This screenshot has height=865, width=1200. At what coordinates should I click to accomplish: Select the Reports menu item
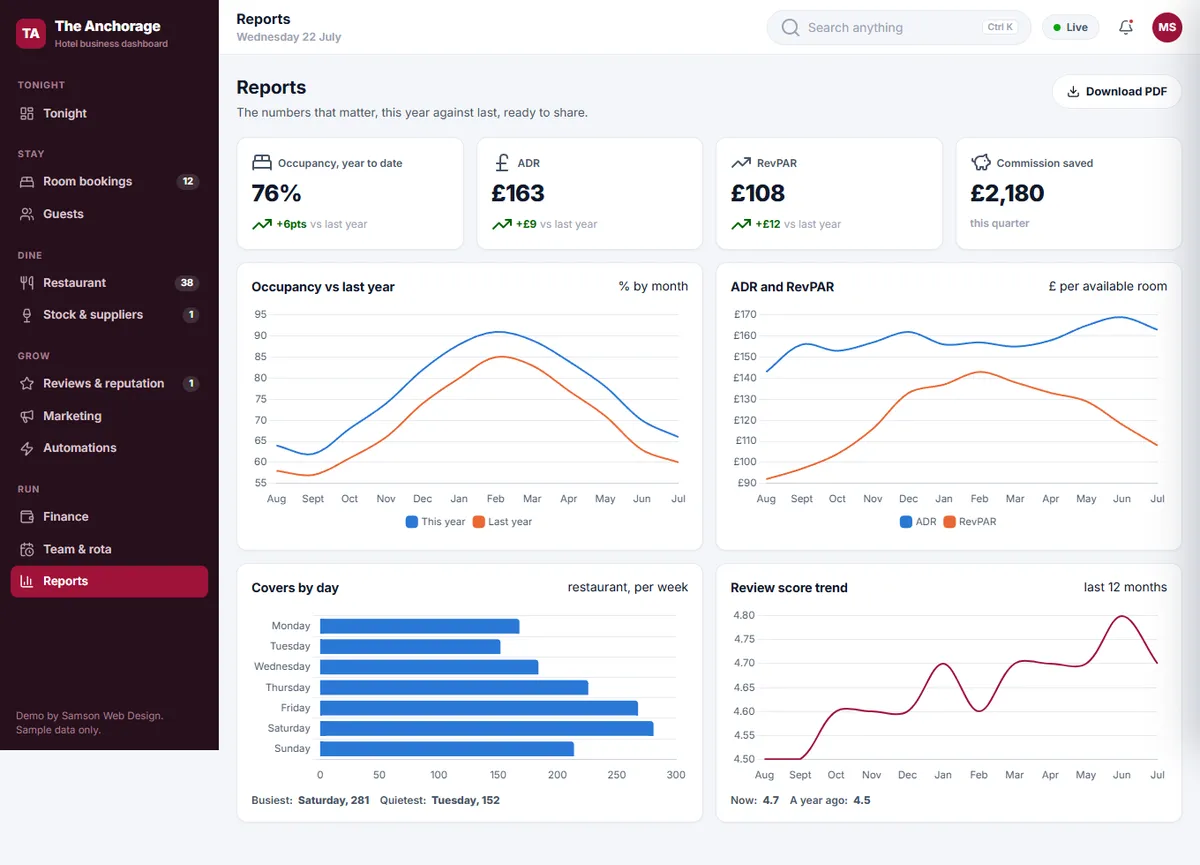(109, 581)
